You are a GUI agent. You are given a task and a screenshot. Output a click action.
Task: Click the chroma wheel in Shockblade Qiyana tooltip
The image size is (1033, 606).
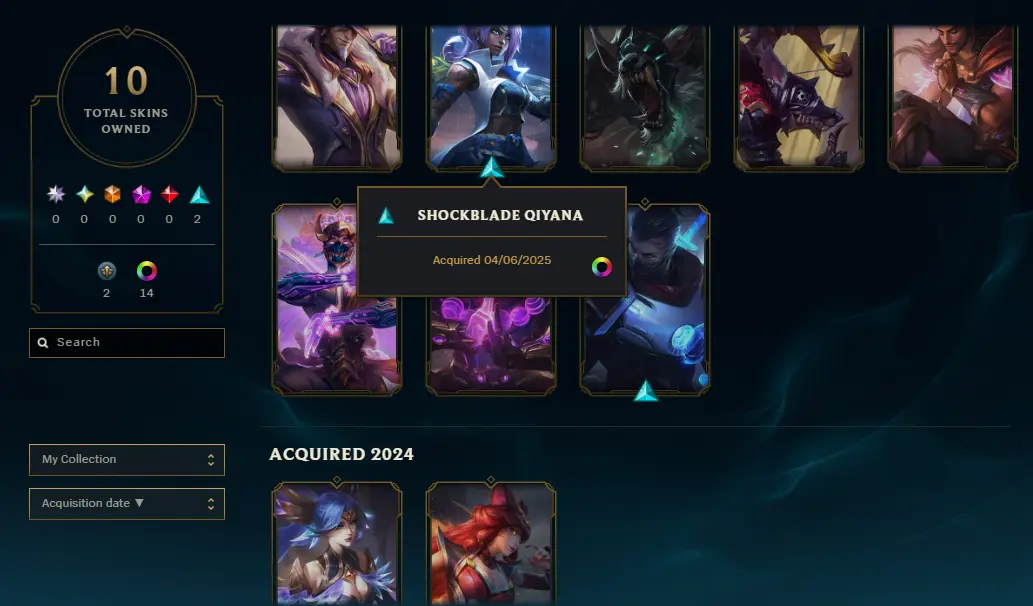(601, 267)
